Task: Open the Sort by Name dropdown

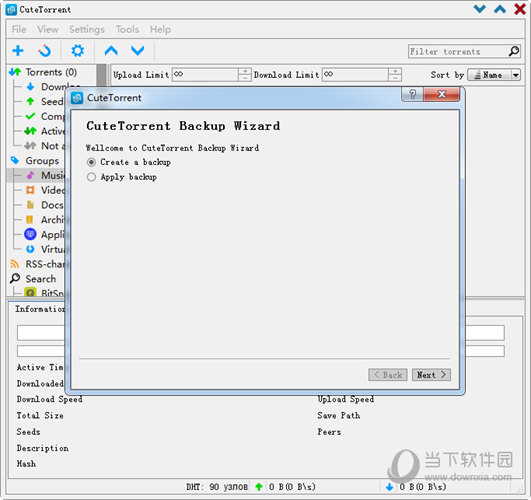Action: point(494,75)
